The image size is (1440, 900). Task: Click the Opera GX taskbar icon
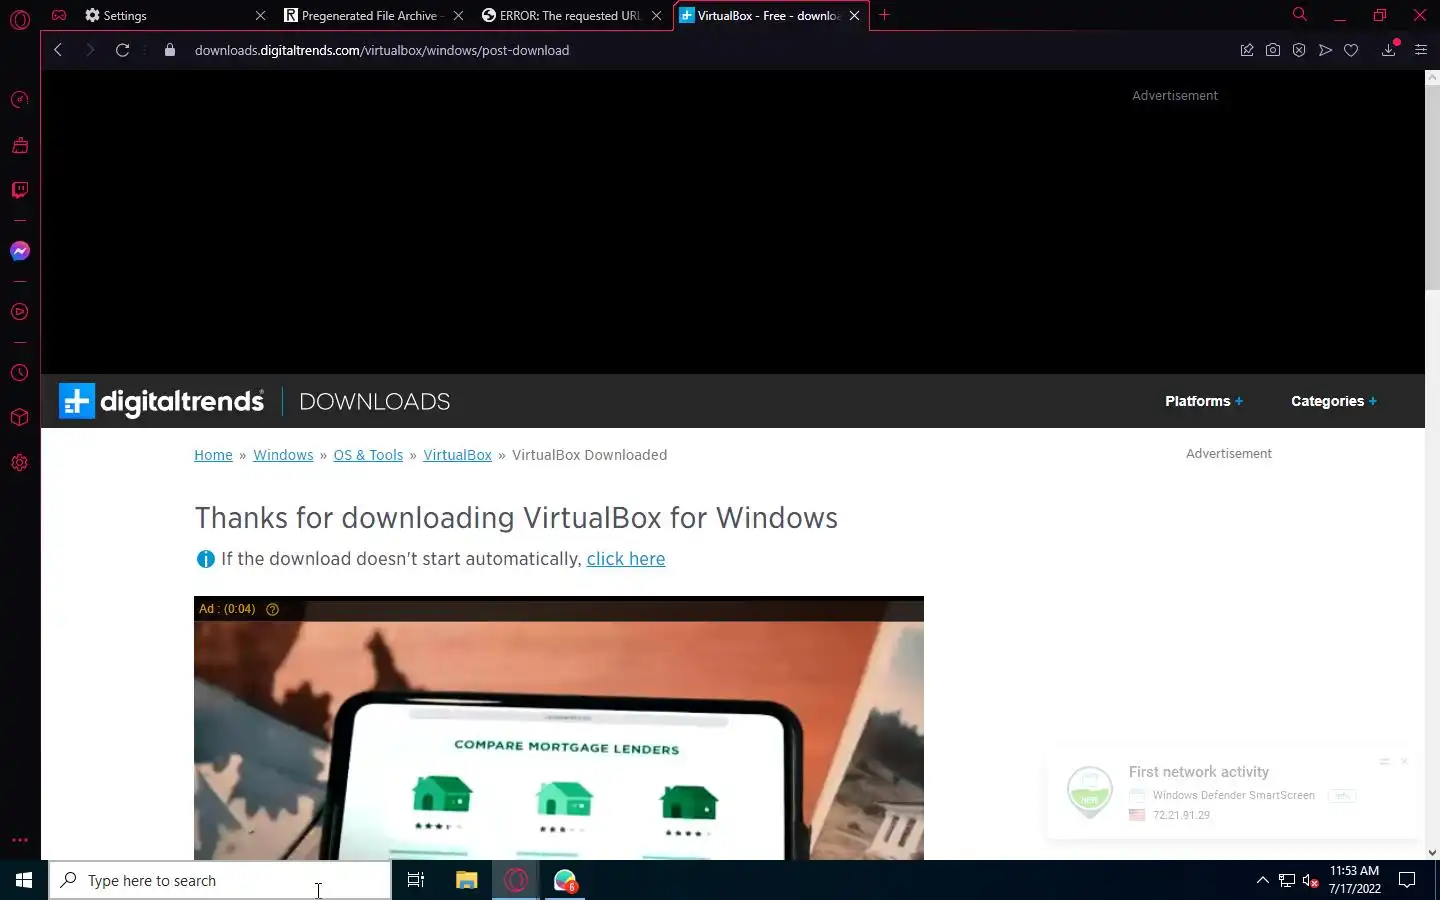point(516,880)
